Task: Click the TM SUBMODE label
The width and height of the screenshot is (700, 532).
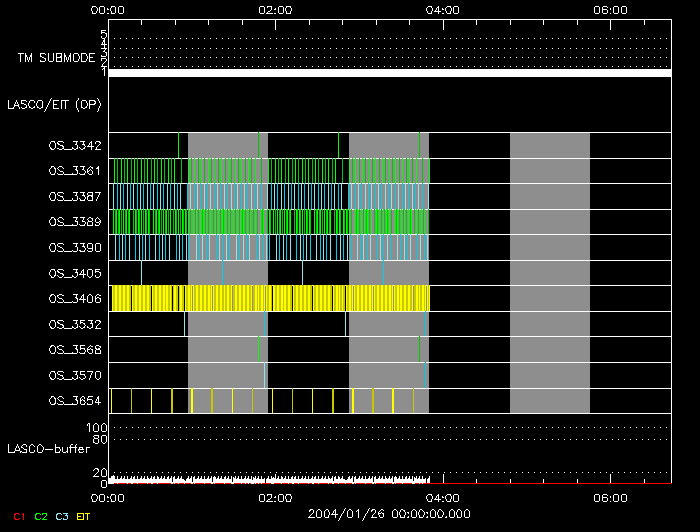Action: pyautogui.click(x=56, y=58)
